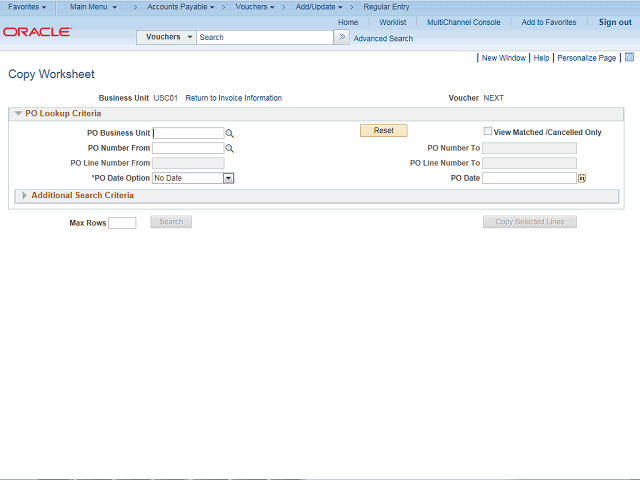This screenshot has width=640, height=480.
Task: Open page in New Window
Action: [x=504, y=58]
